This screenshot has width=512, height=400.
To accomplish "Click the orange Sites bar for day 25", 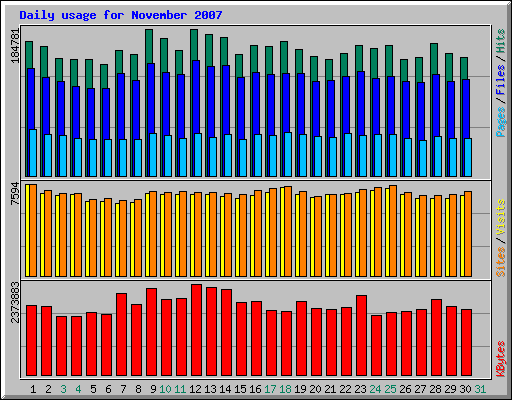I will coord(393,231).
